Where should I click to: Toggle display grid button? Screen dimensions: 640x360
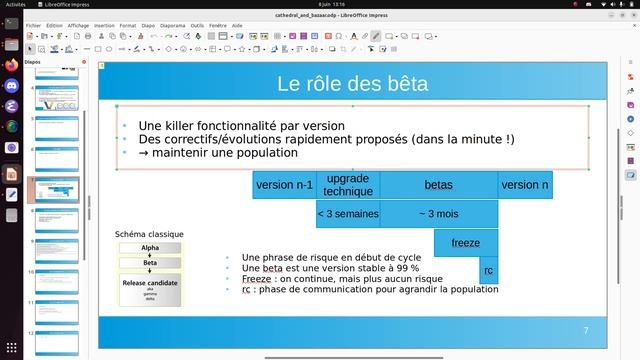coord(211,36)
